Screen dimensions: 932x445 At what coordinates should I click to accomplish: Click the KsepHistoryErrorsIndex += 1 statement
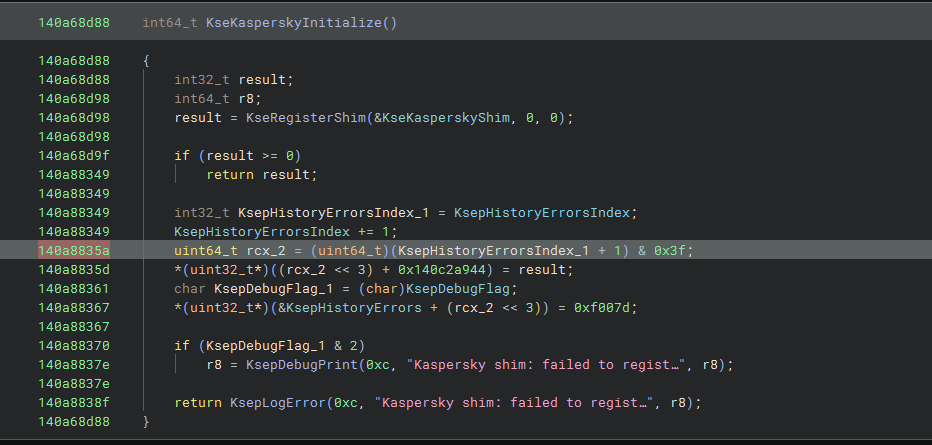(x=285, y=232)
